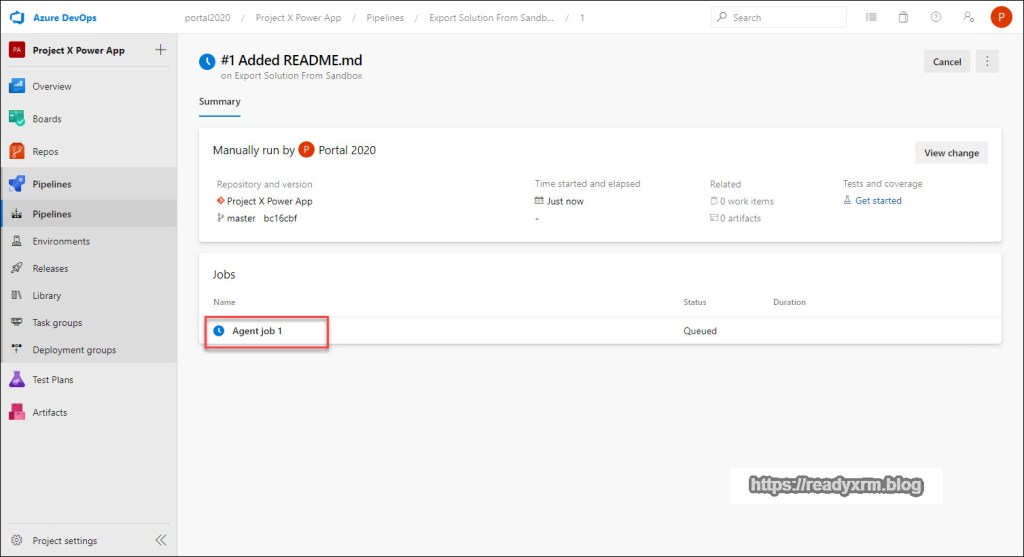Select Library in the Pipelines submenu

point(47,296)
